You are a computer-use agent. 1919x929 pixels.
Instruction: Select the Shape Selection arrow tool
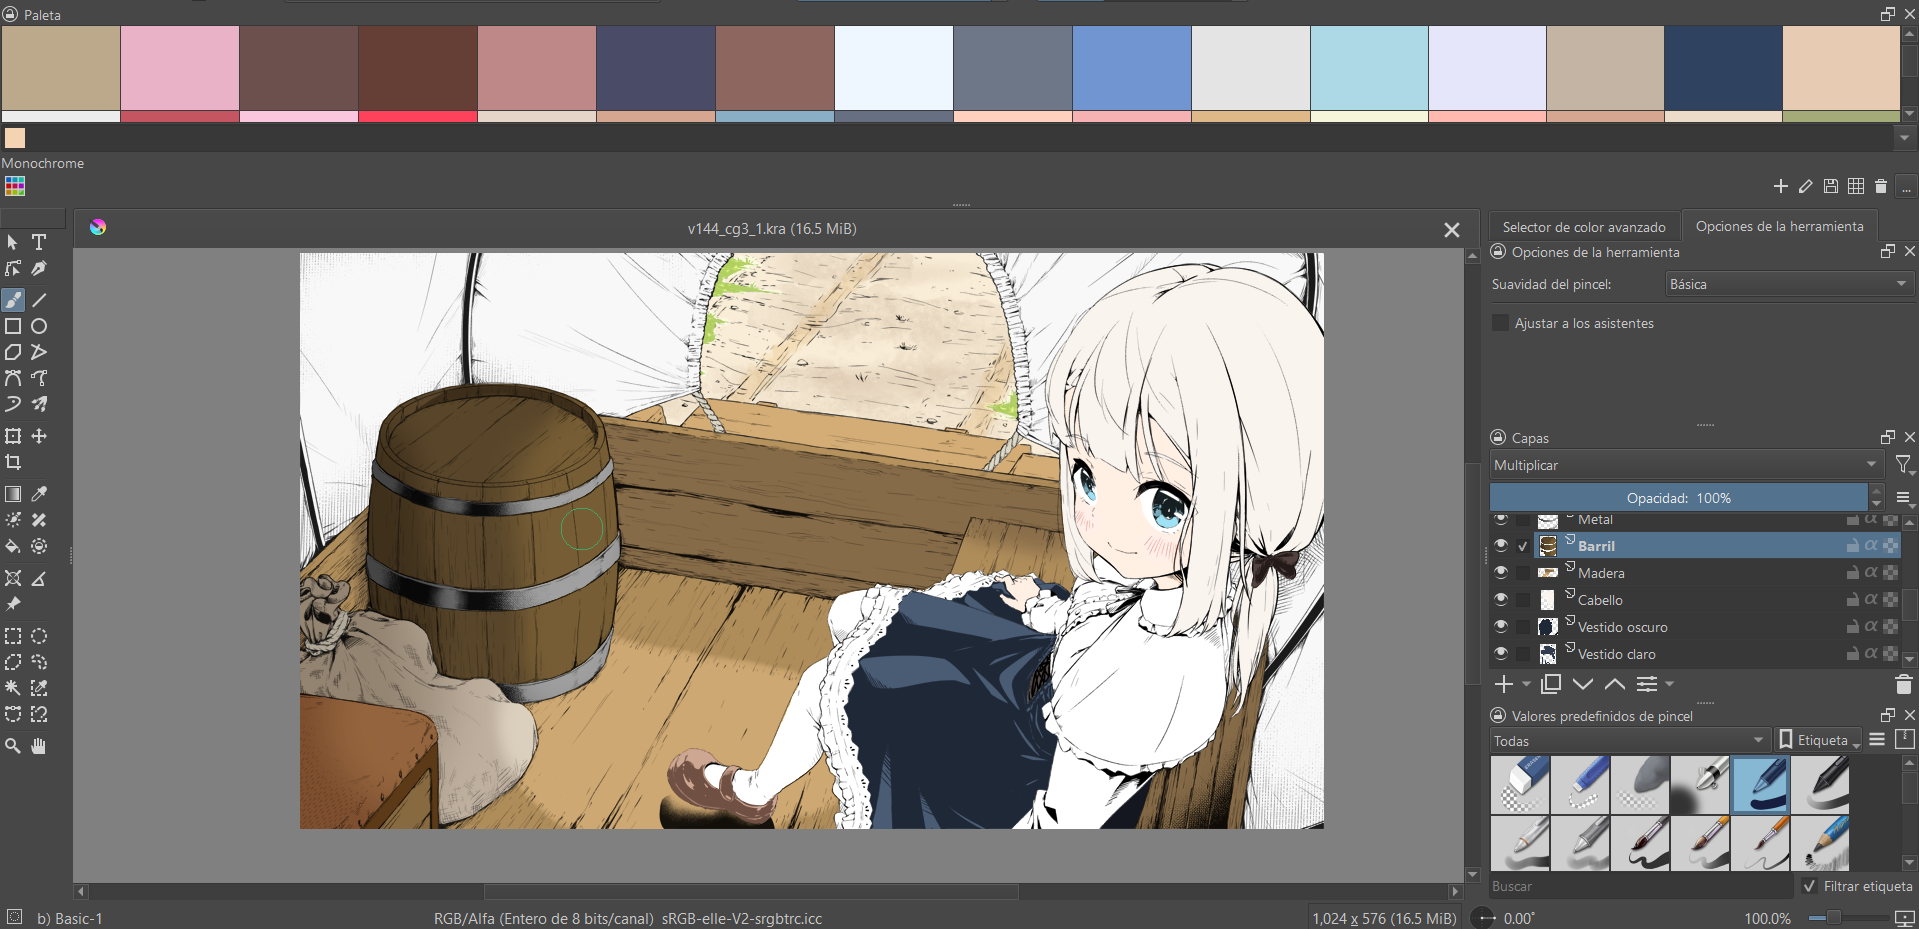(x=13, y=242)
